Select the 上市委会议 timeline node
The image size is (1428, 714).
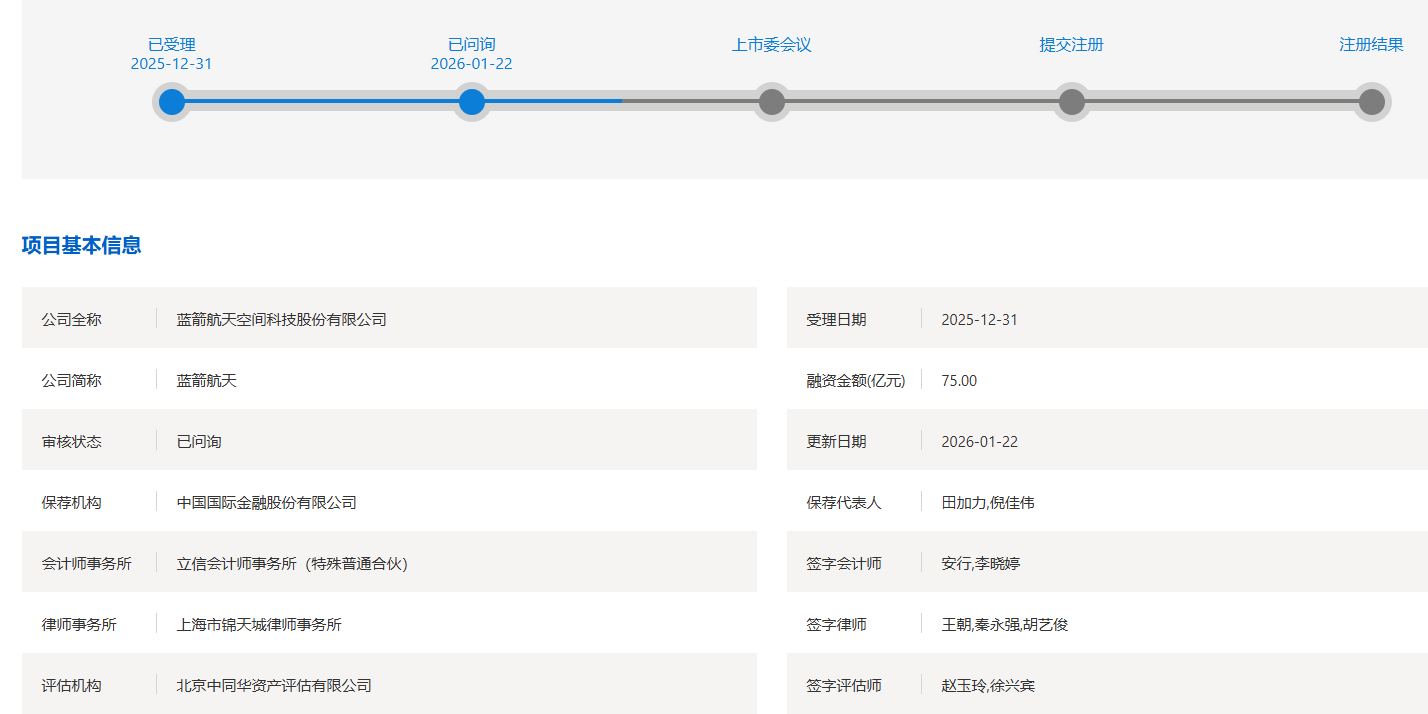(x=771, y=101)
